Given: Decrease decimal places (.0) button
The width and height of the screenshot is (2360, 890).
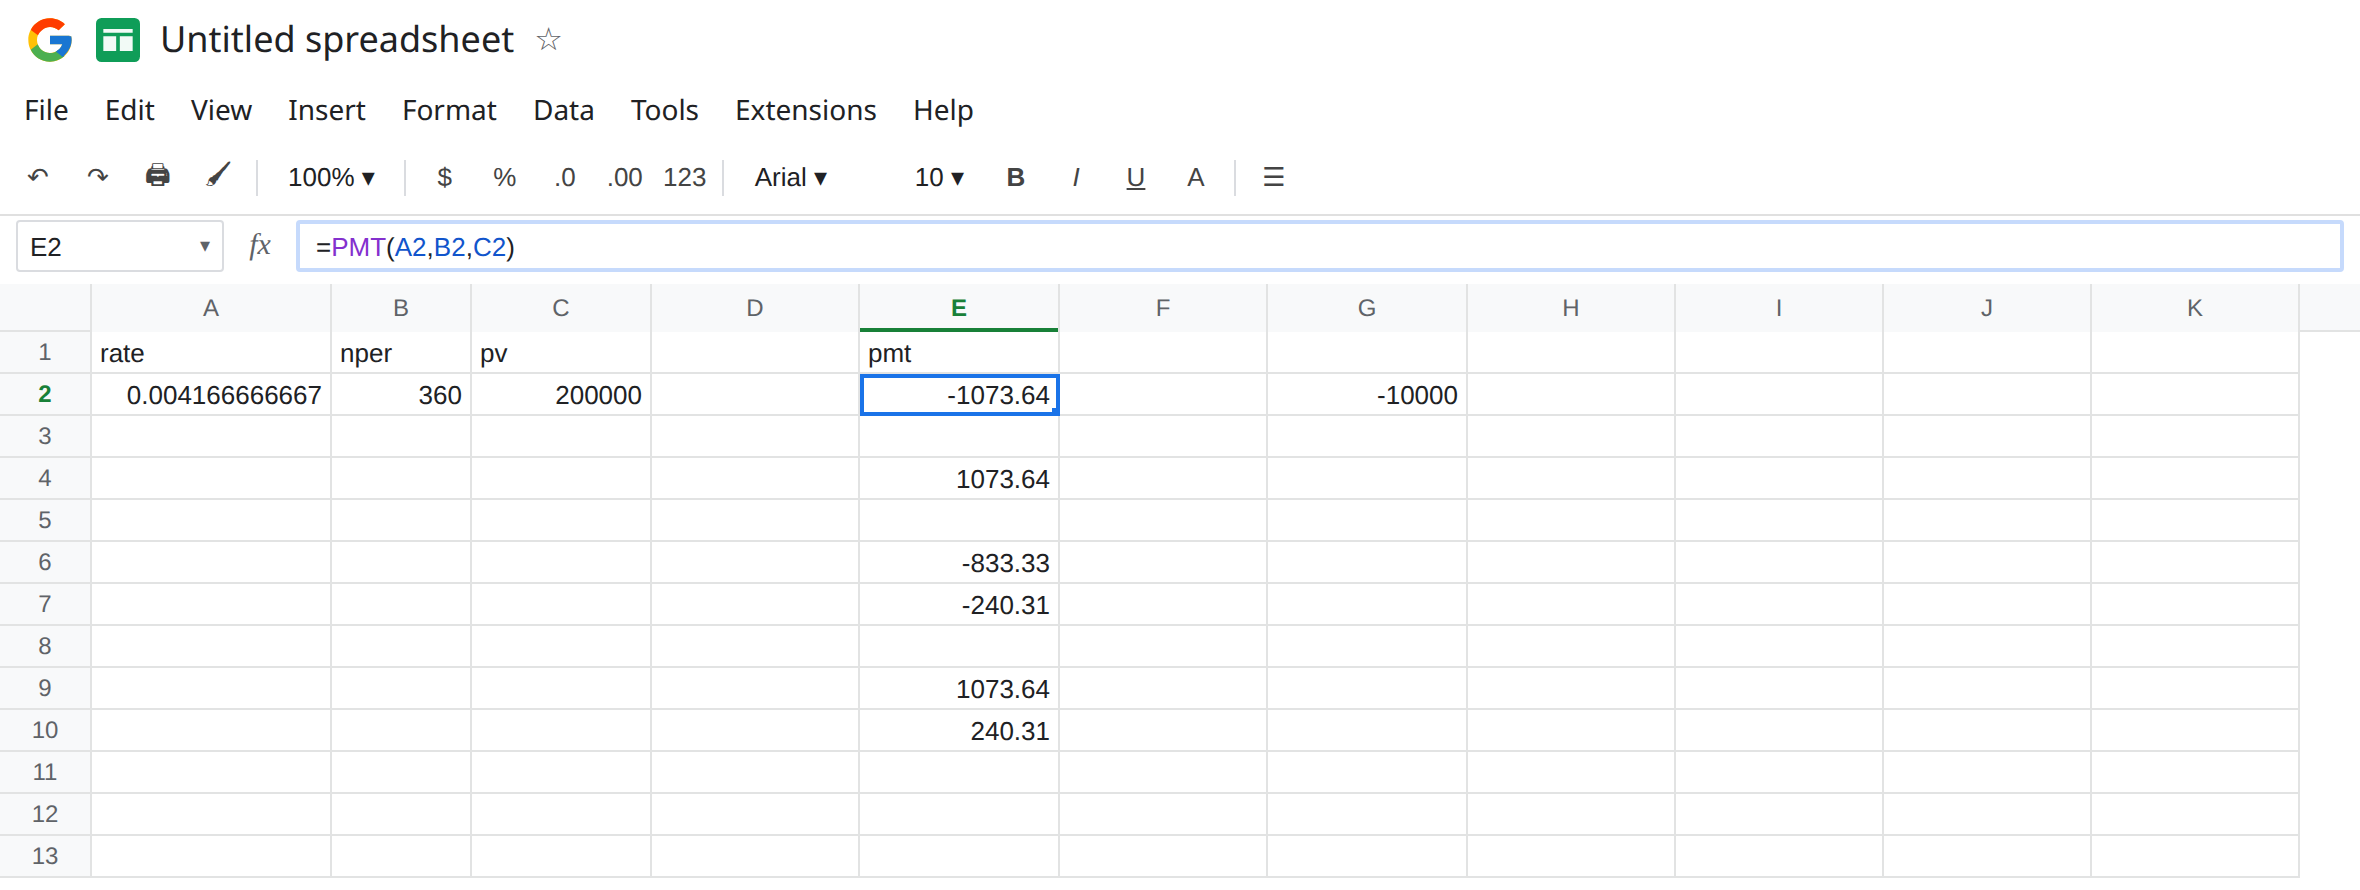Looking at the screenshot, I should click(x=565, y=177).
